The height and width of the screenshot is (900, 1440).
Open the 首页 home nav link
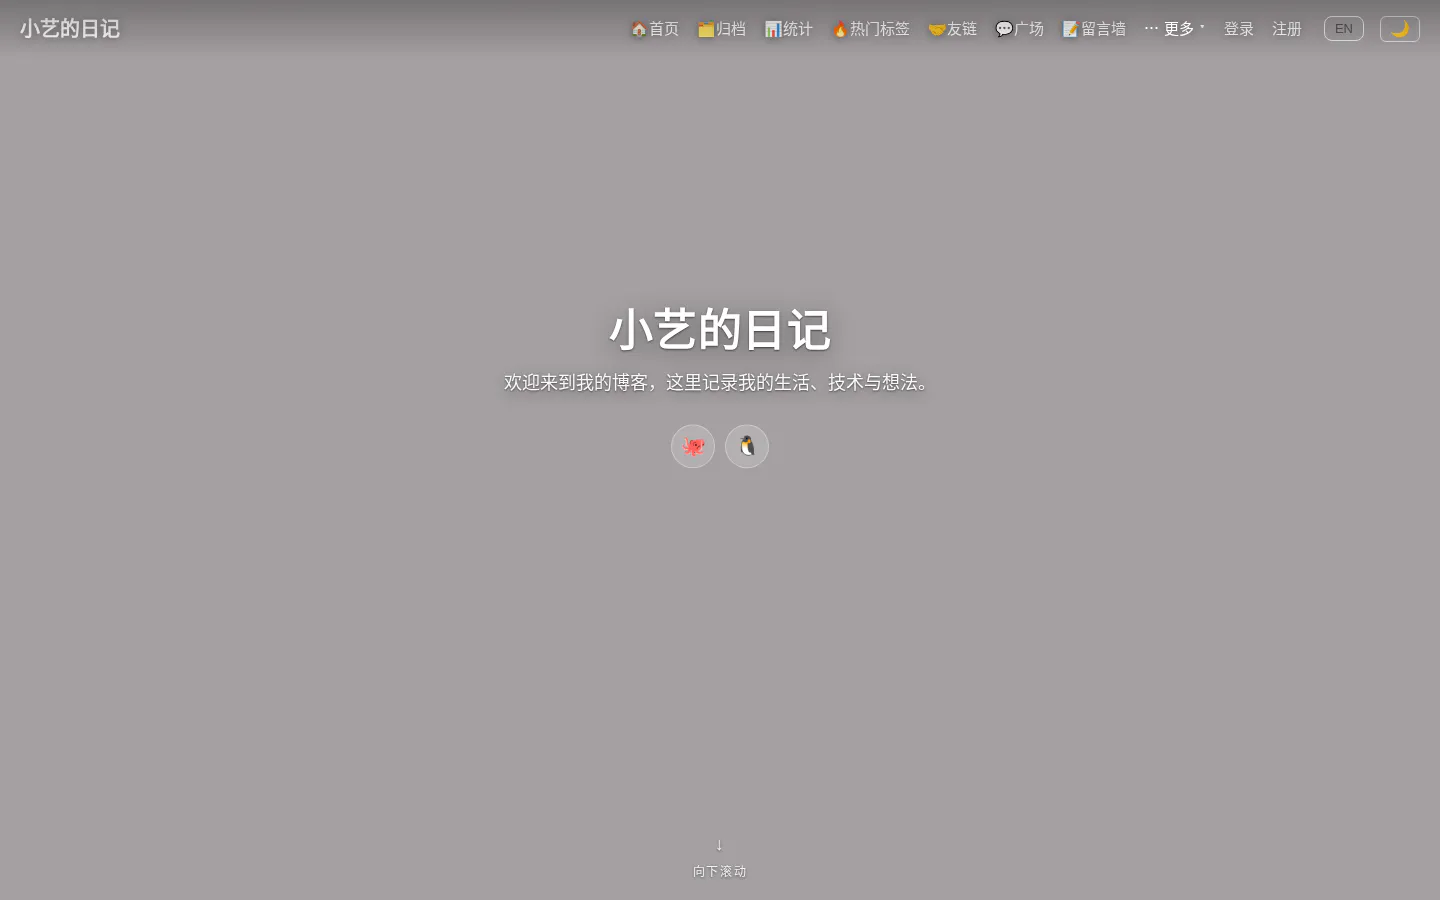tap(654, 29)
